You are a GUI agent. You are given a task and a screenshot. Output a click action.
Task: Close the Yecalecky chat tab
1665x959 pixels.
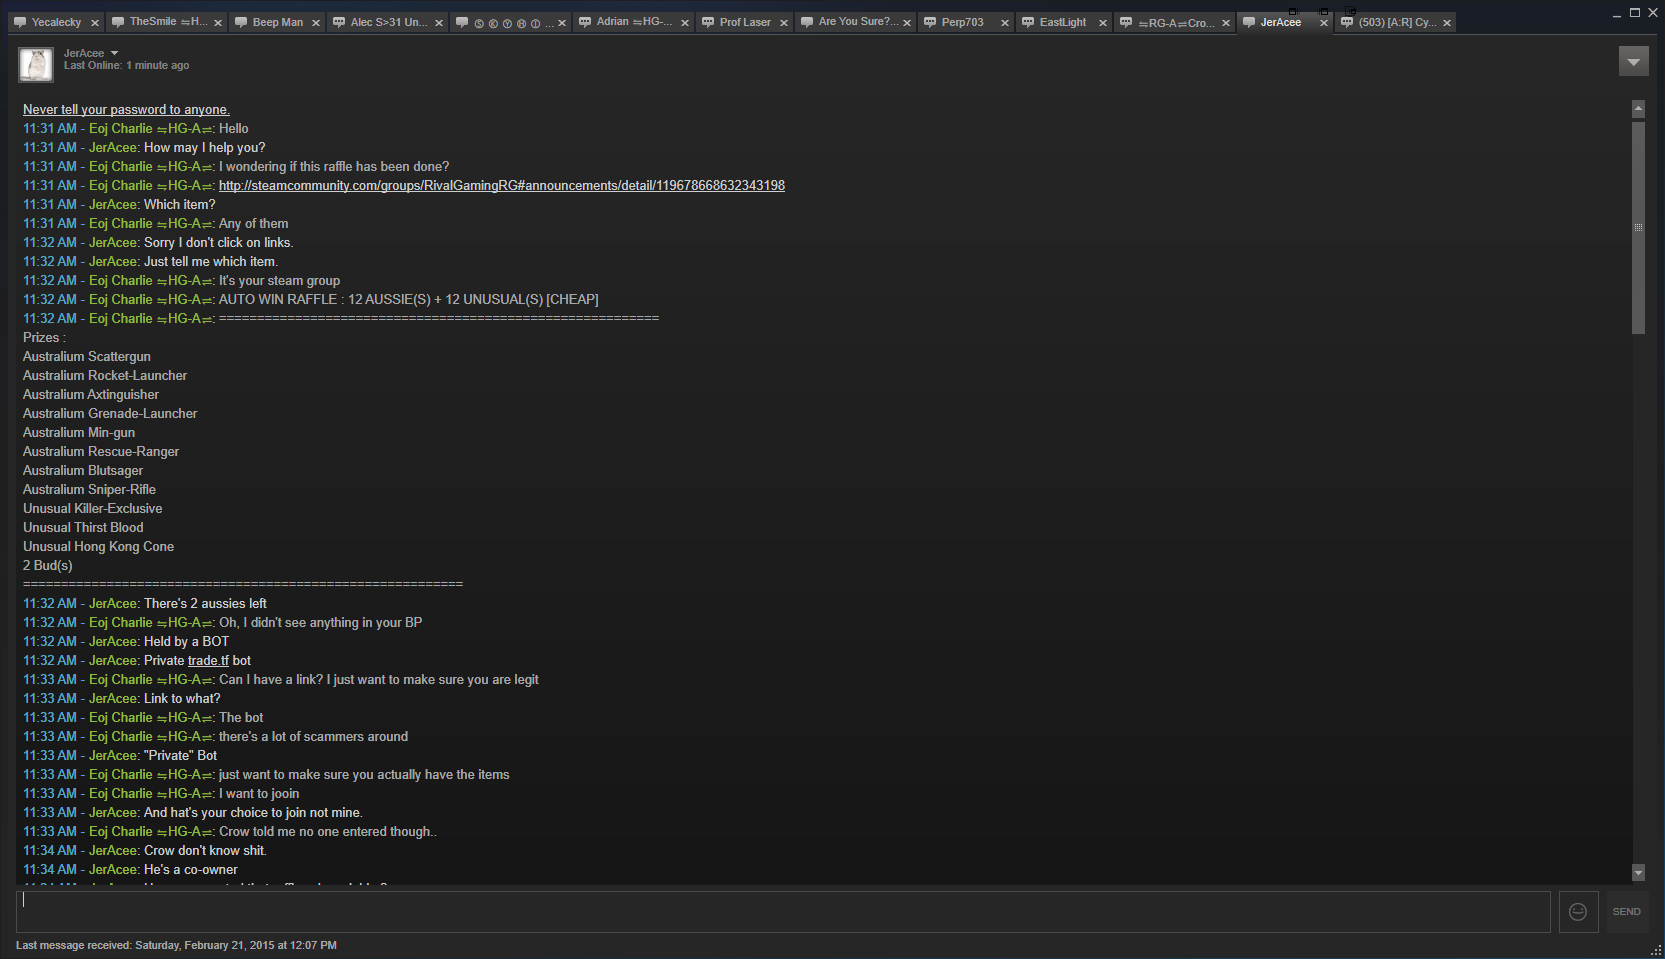click(95, 23)
